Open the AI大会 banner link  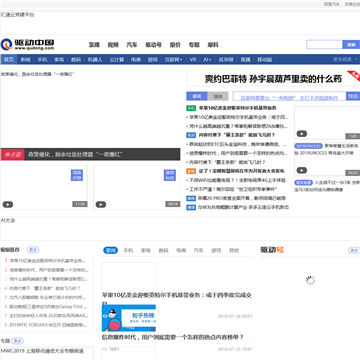point(8,220)
